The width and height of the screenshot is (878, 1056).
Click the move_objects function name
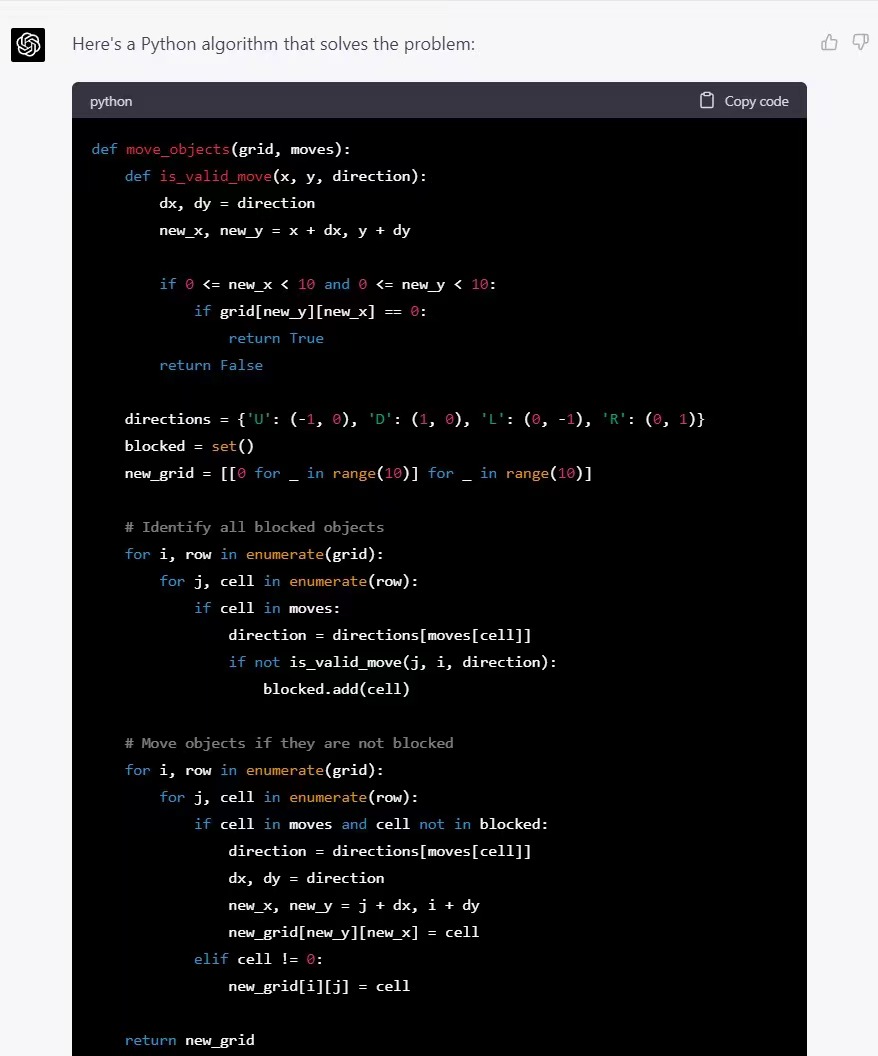[177, 149]
